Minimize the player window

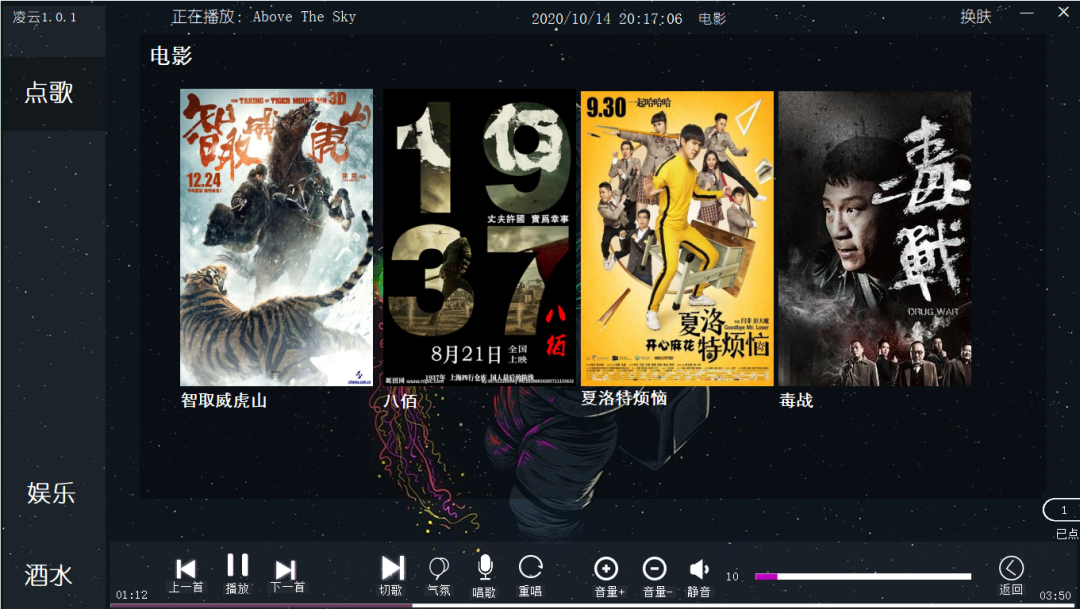pyautogui.click(x=1027, y=13)
